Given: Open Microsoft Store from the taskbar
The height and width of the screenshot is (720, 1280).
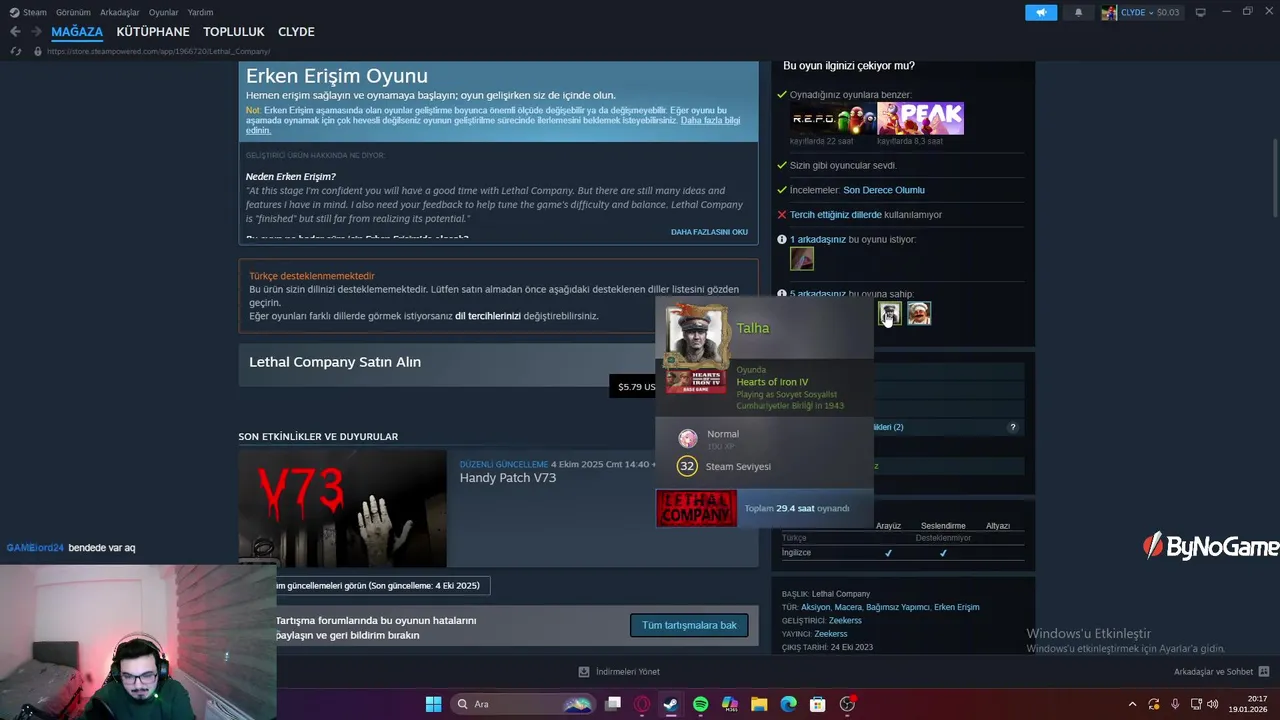Looking at the screenshot, I should [x=817, y=704].
